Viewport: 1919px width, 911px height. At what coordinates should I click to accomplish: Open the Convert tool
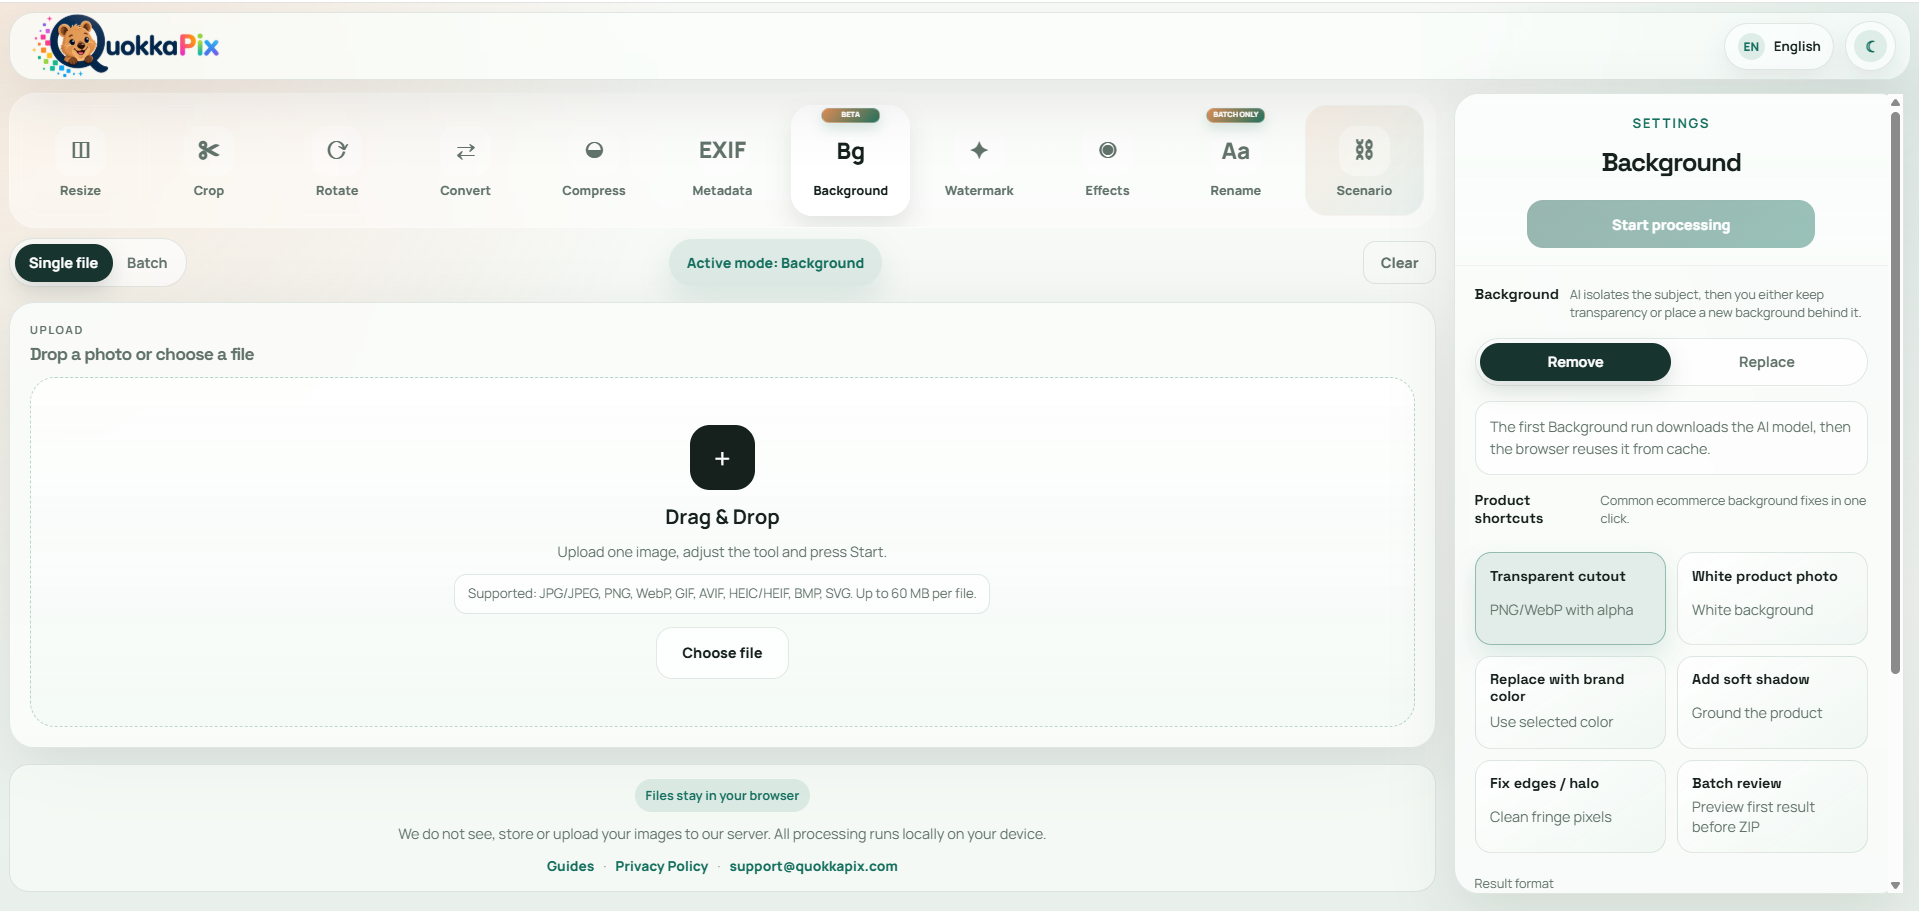click(x=465, y=161)
